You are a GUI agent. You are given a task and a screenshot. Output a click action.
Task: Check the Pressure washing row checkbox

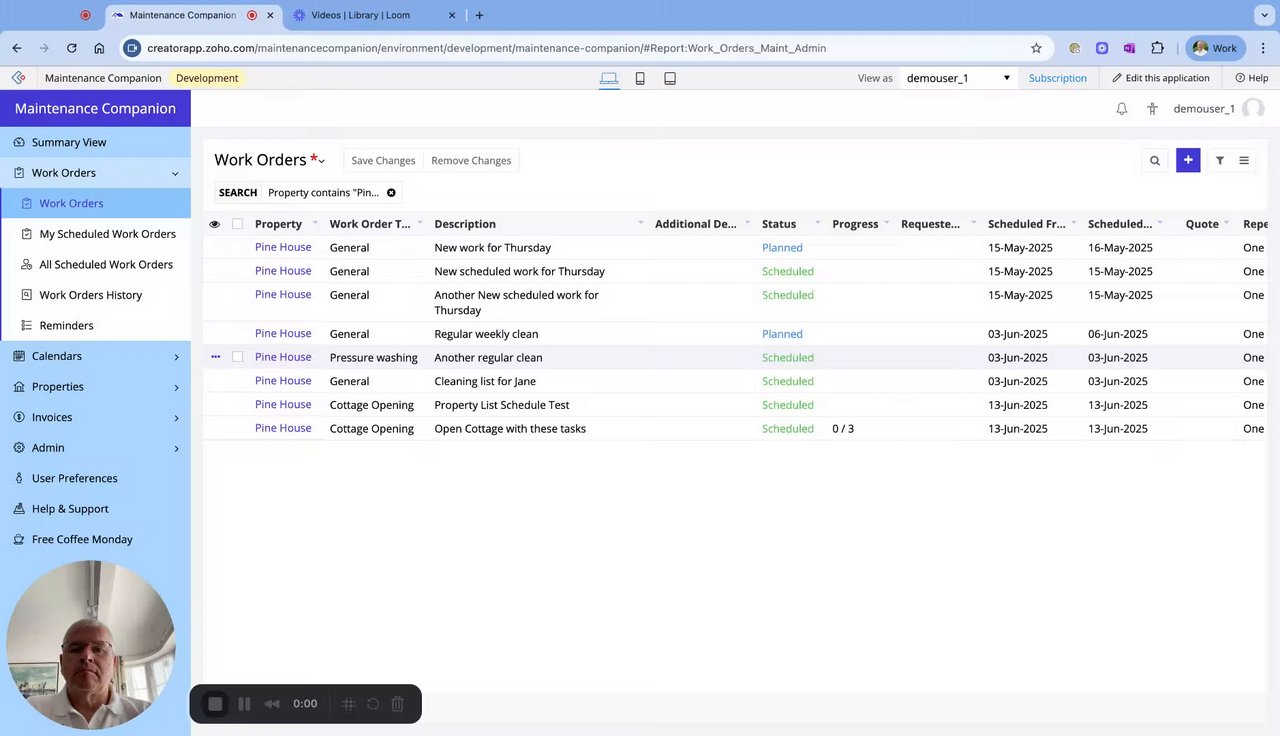(x=237, y=357)
